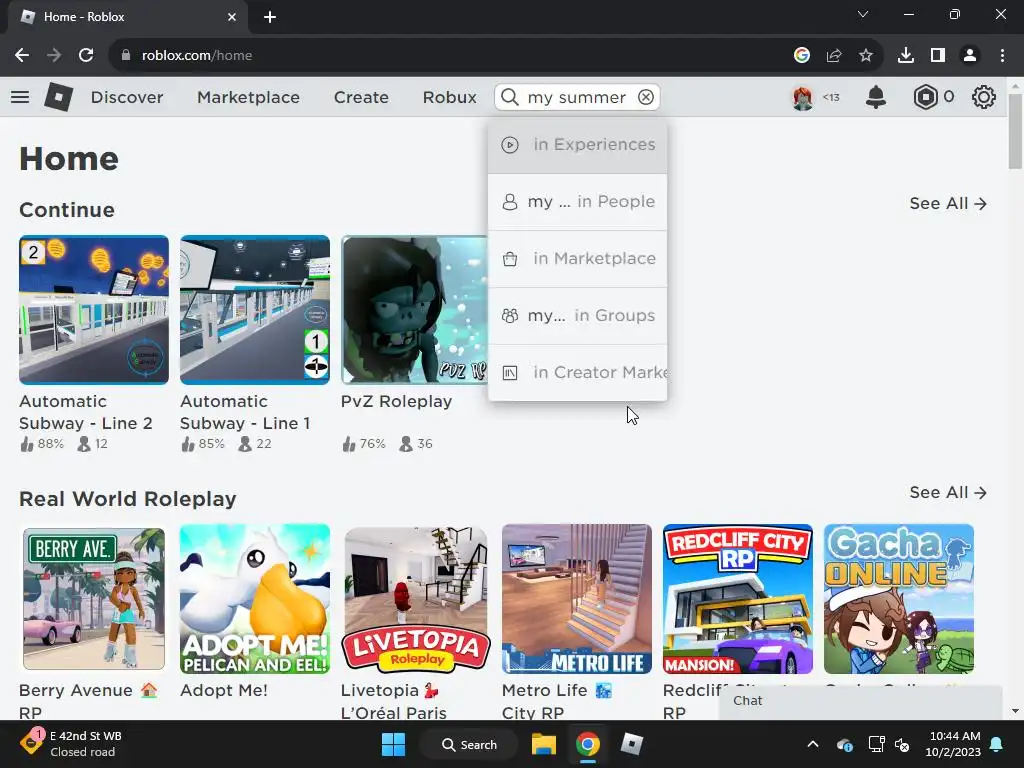Open a new browser tab
The image size is (1024, 768).
click(x=270, y=17)
